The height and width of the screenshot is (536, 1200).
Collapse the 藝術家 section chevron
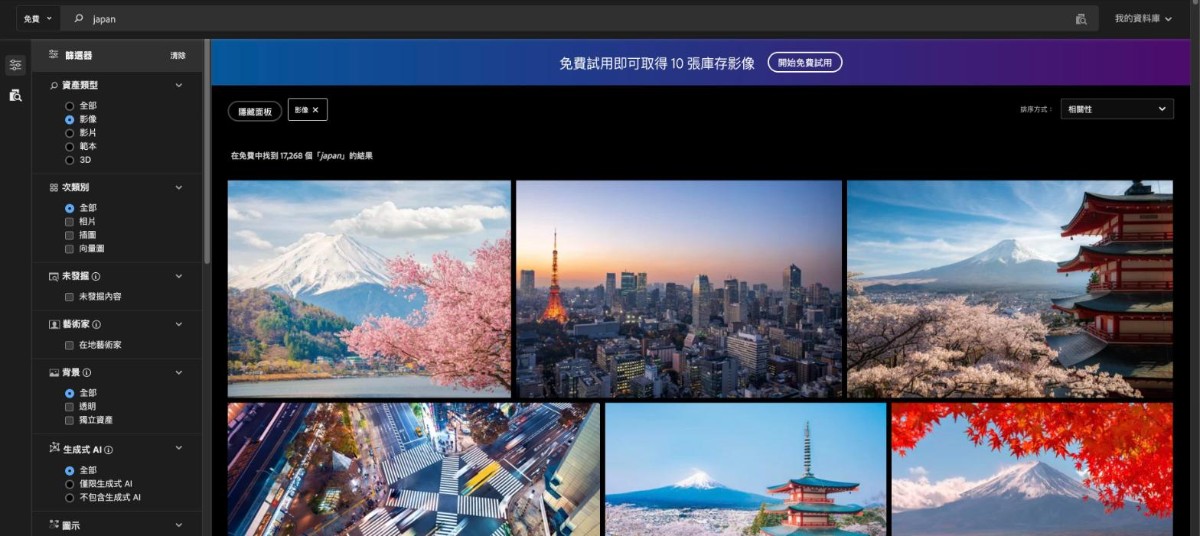(179, 324)
